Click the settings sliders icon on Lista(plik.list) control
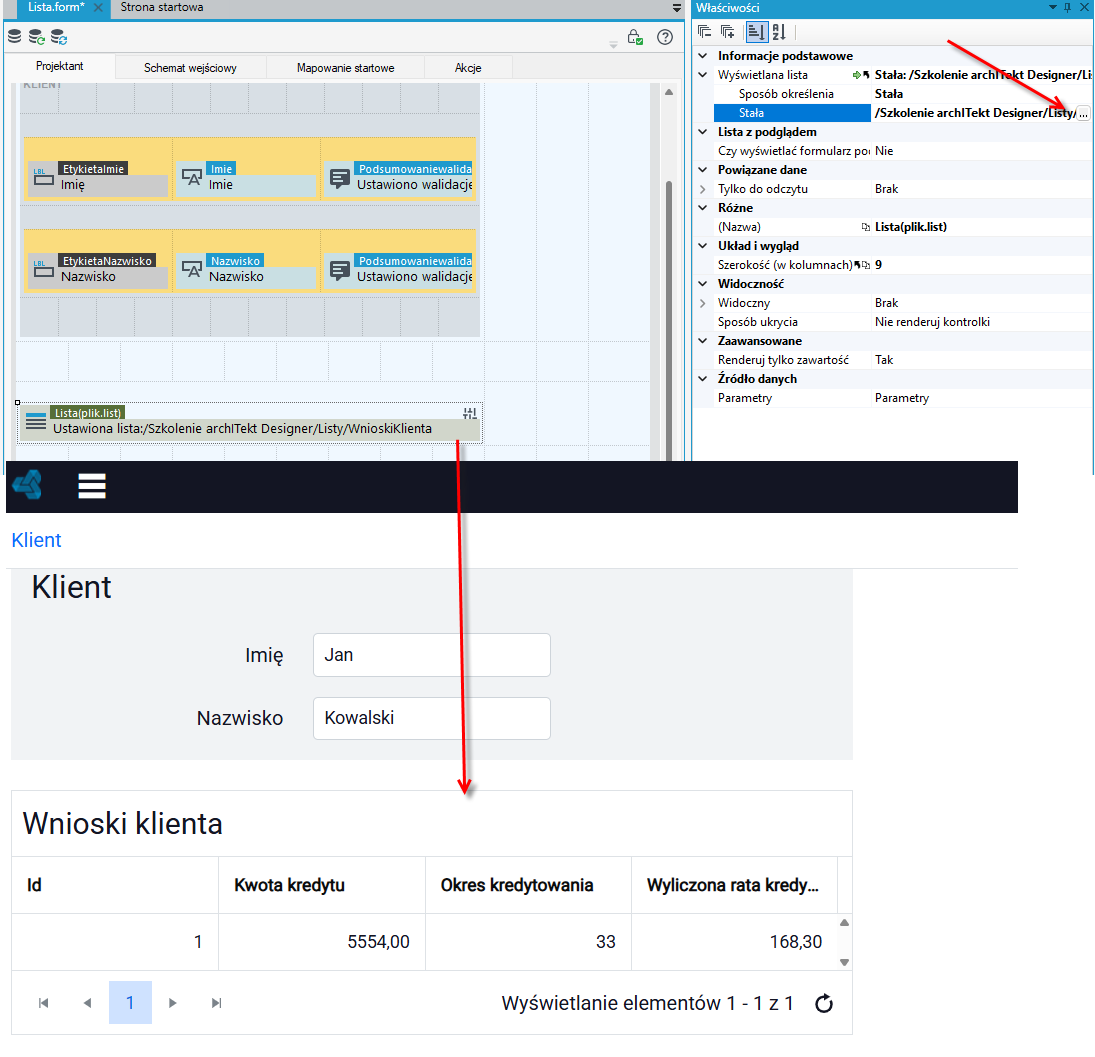This screenshot has width=1095, height=1057. (x=469, y=413)
